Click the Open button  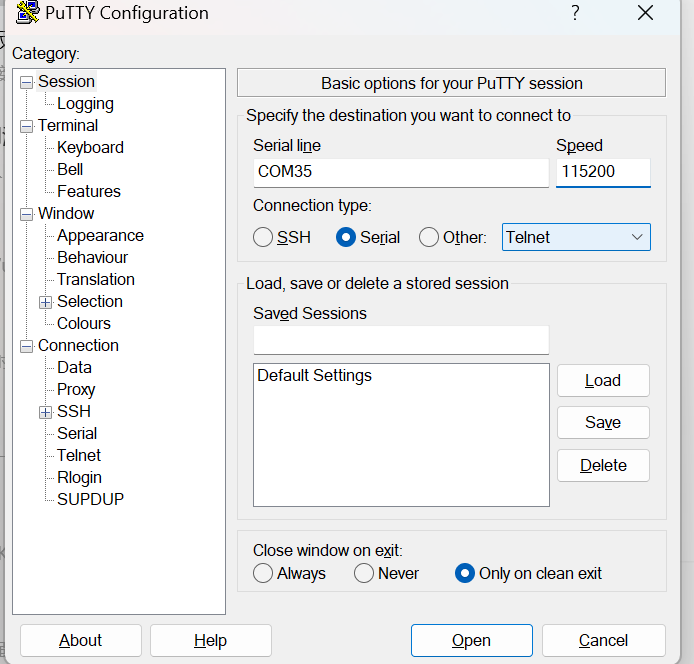[x=472, y=641]
